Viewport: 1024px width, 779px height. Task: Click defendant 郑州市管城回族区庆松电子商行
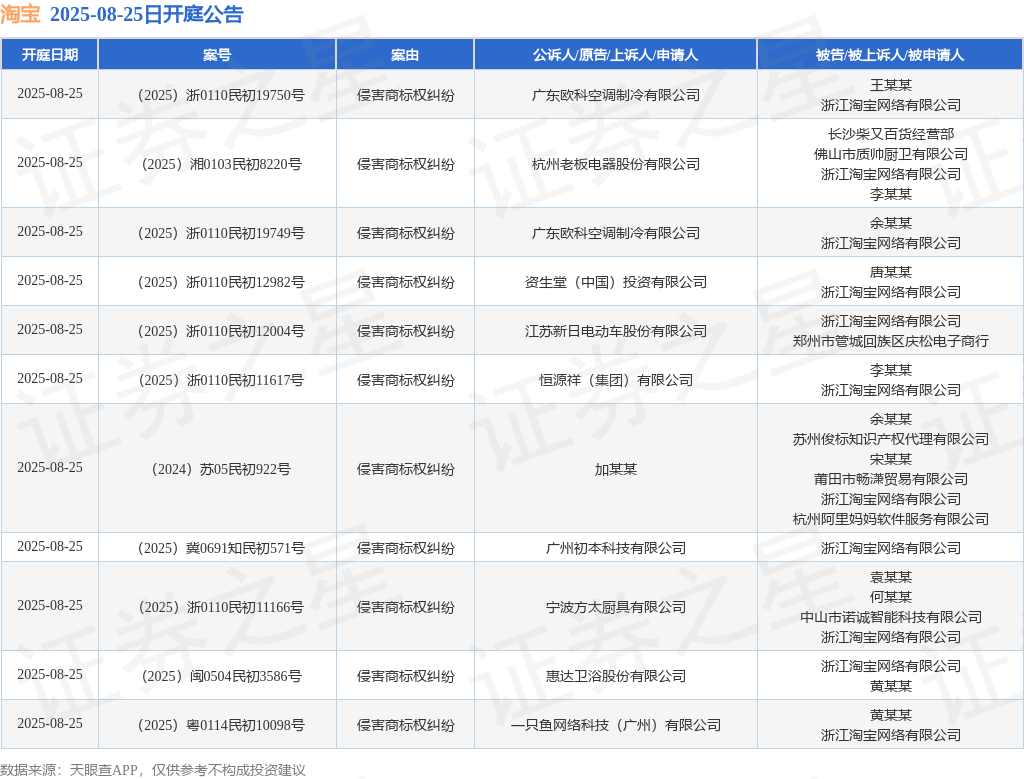(890, 341)
